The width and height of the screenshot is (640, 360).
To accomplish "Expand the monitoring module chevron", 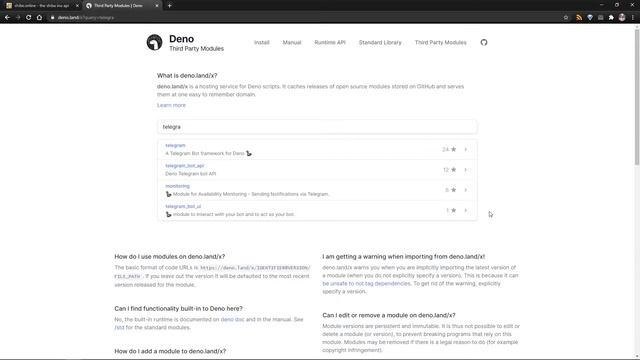I will pyautogui.click(x=465, y=190).
